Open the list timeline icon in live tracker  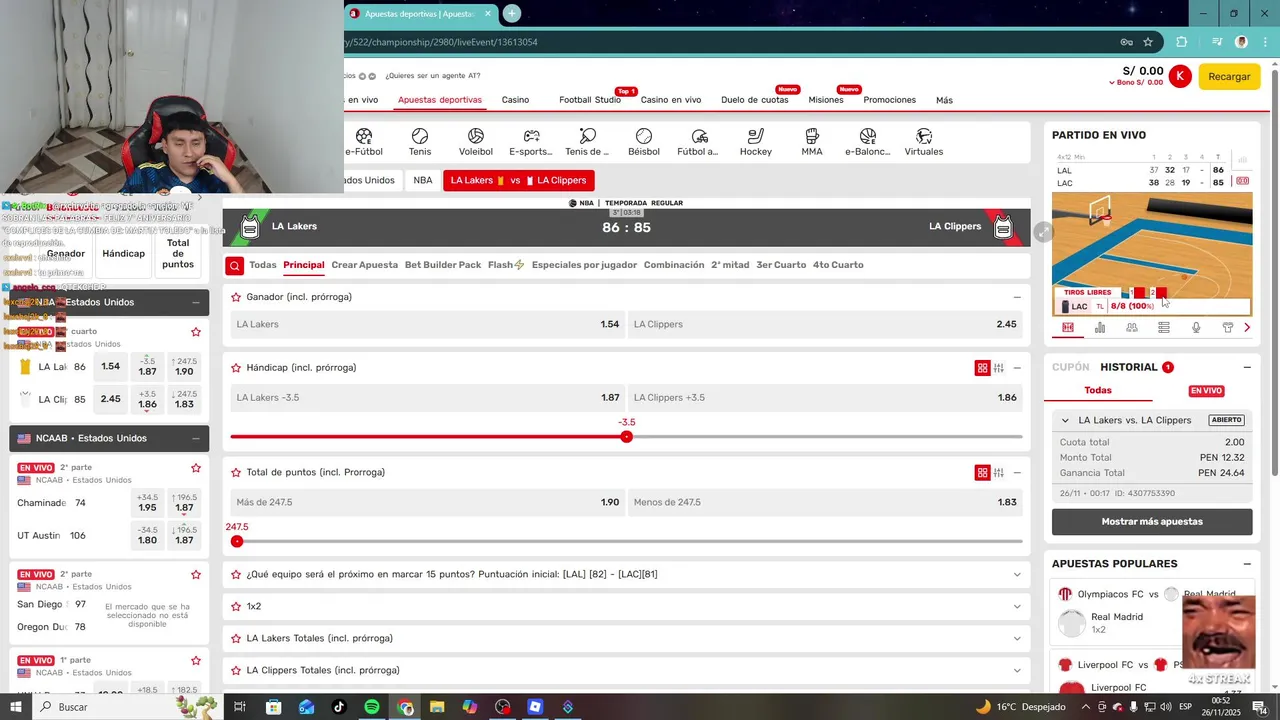click(1164, 327)
